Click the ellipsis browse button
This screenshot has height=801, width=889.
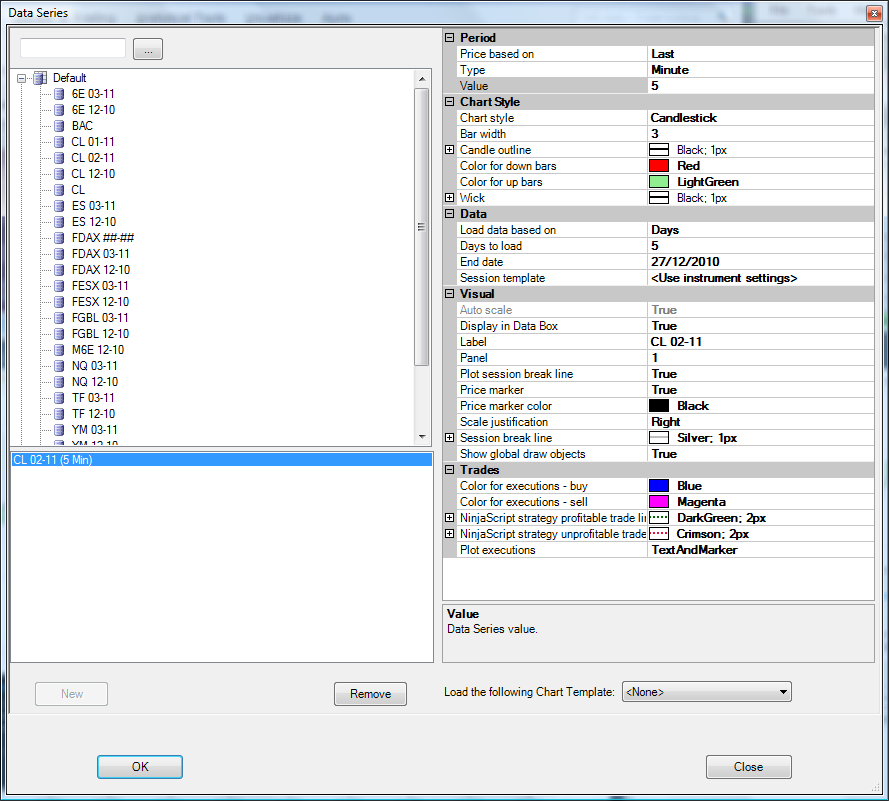[148, 49]
